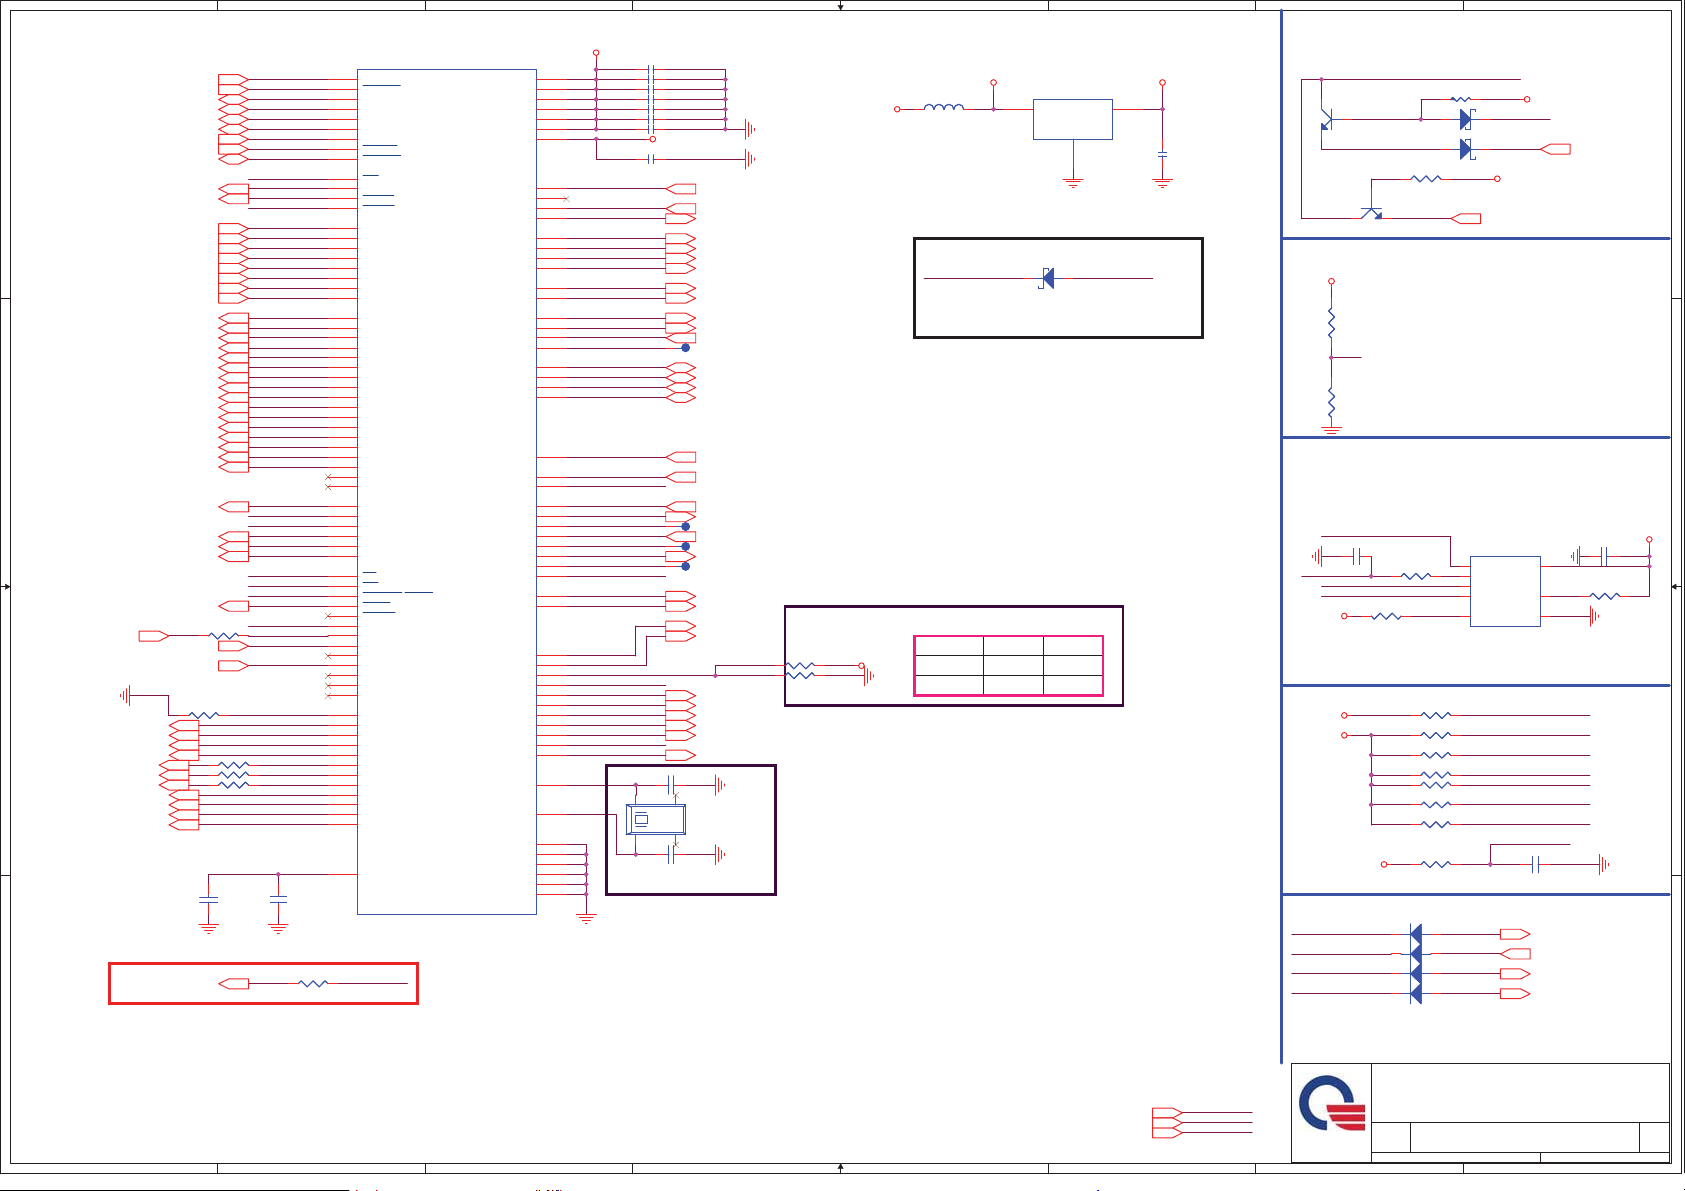Click the lower transistor in top-right panel
Screen dimensions: 1685x1191
(1371, 213)
